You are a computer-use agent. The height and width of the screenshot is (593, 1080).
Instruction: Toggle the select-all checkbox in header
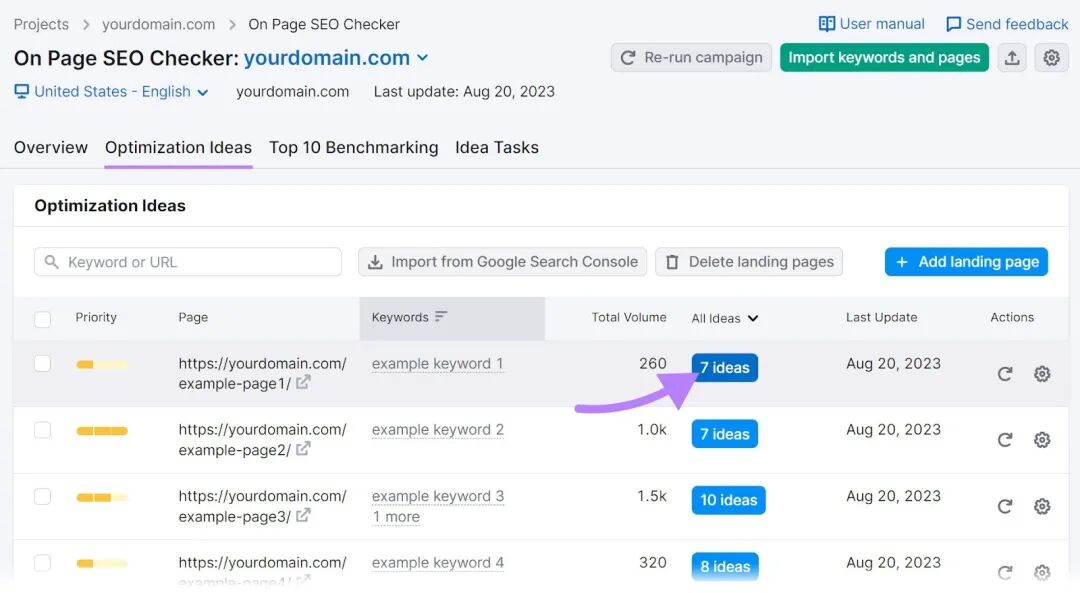[x=42, y=319]
